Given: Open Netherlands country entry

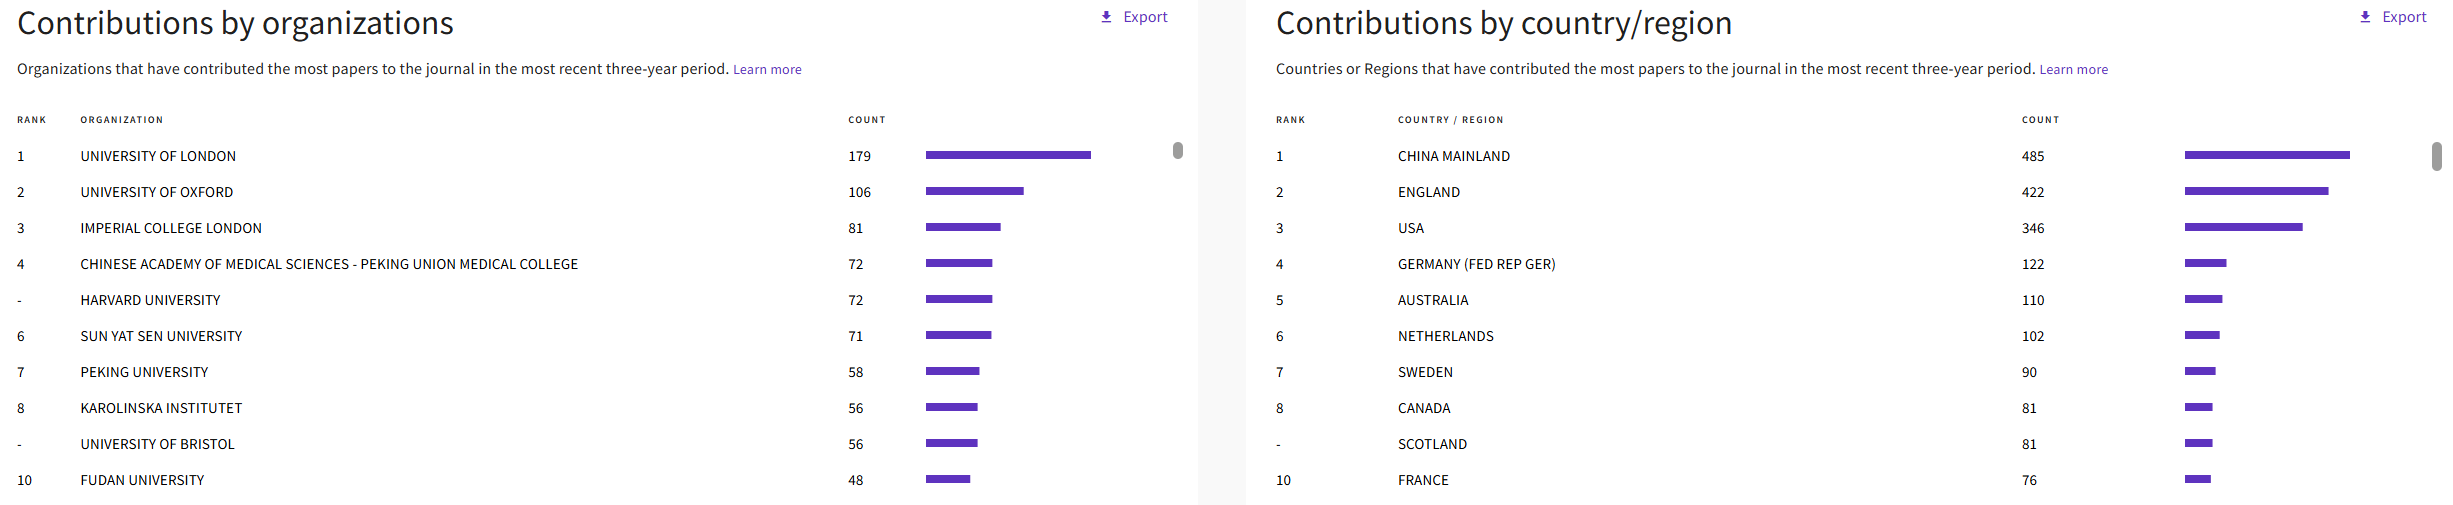Looking at the screenshot, I should pyautogui.click(x=1445, y=336).
